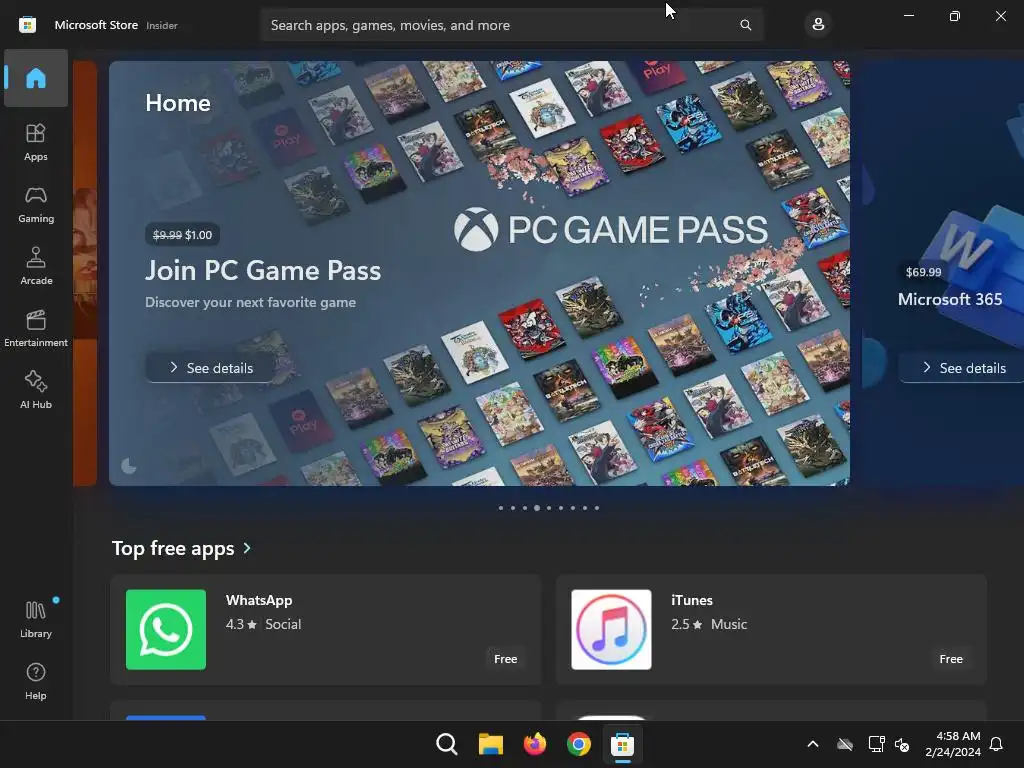Click the Join PC Game Pass headline

click(x=263, y=270)
